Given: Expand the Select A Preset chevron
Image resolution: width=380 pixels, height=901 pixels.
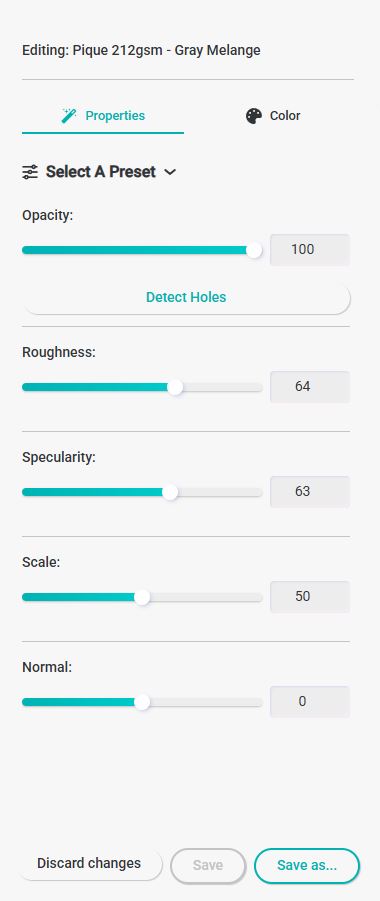Looking at the screenshot, I should pos(170,172).
